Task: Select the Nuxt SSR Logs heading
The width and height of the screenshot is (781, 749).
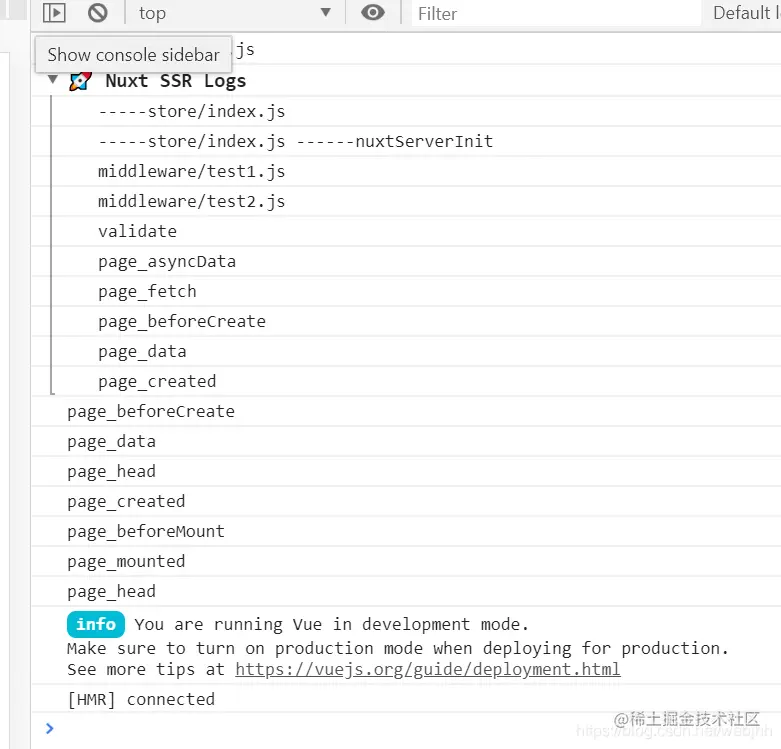Action: (x=175, y=81)
